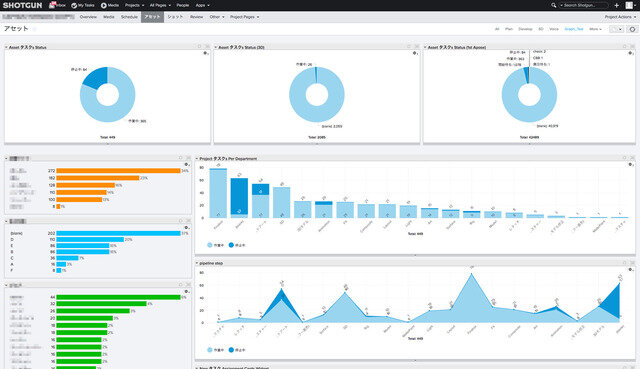
Task: Toggle dark blue legend in pipeline step chart
Action: 237,350
